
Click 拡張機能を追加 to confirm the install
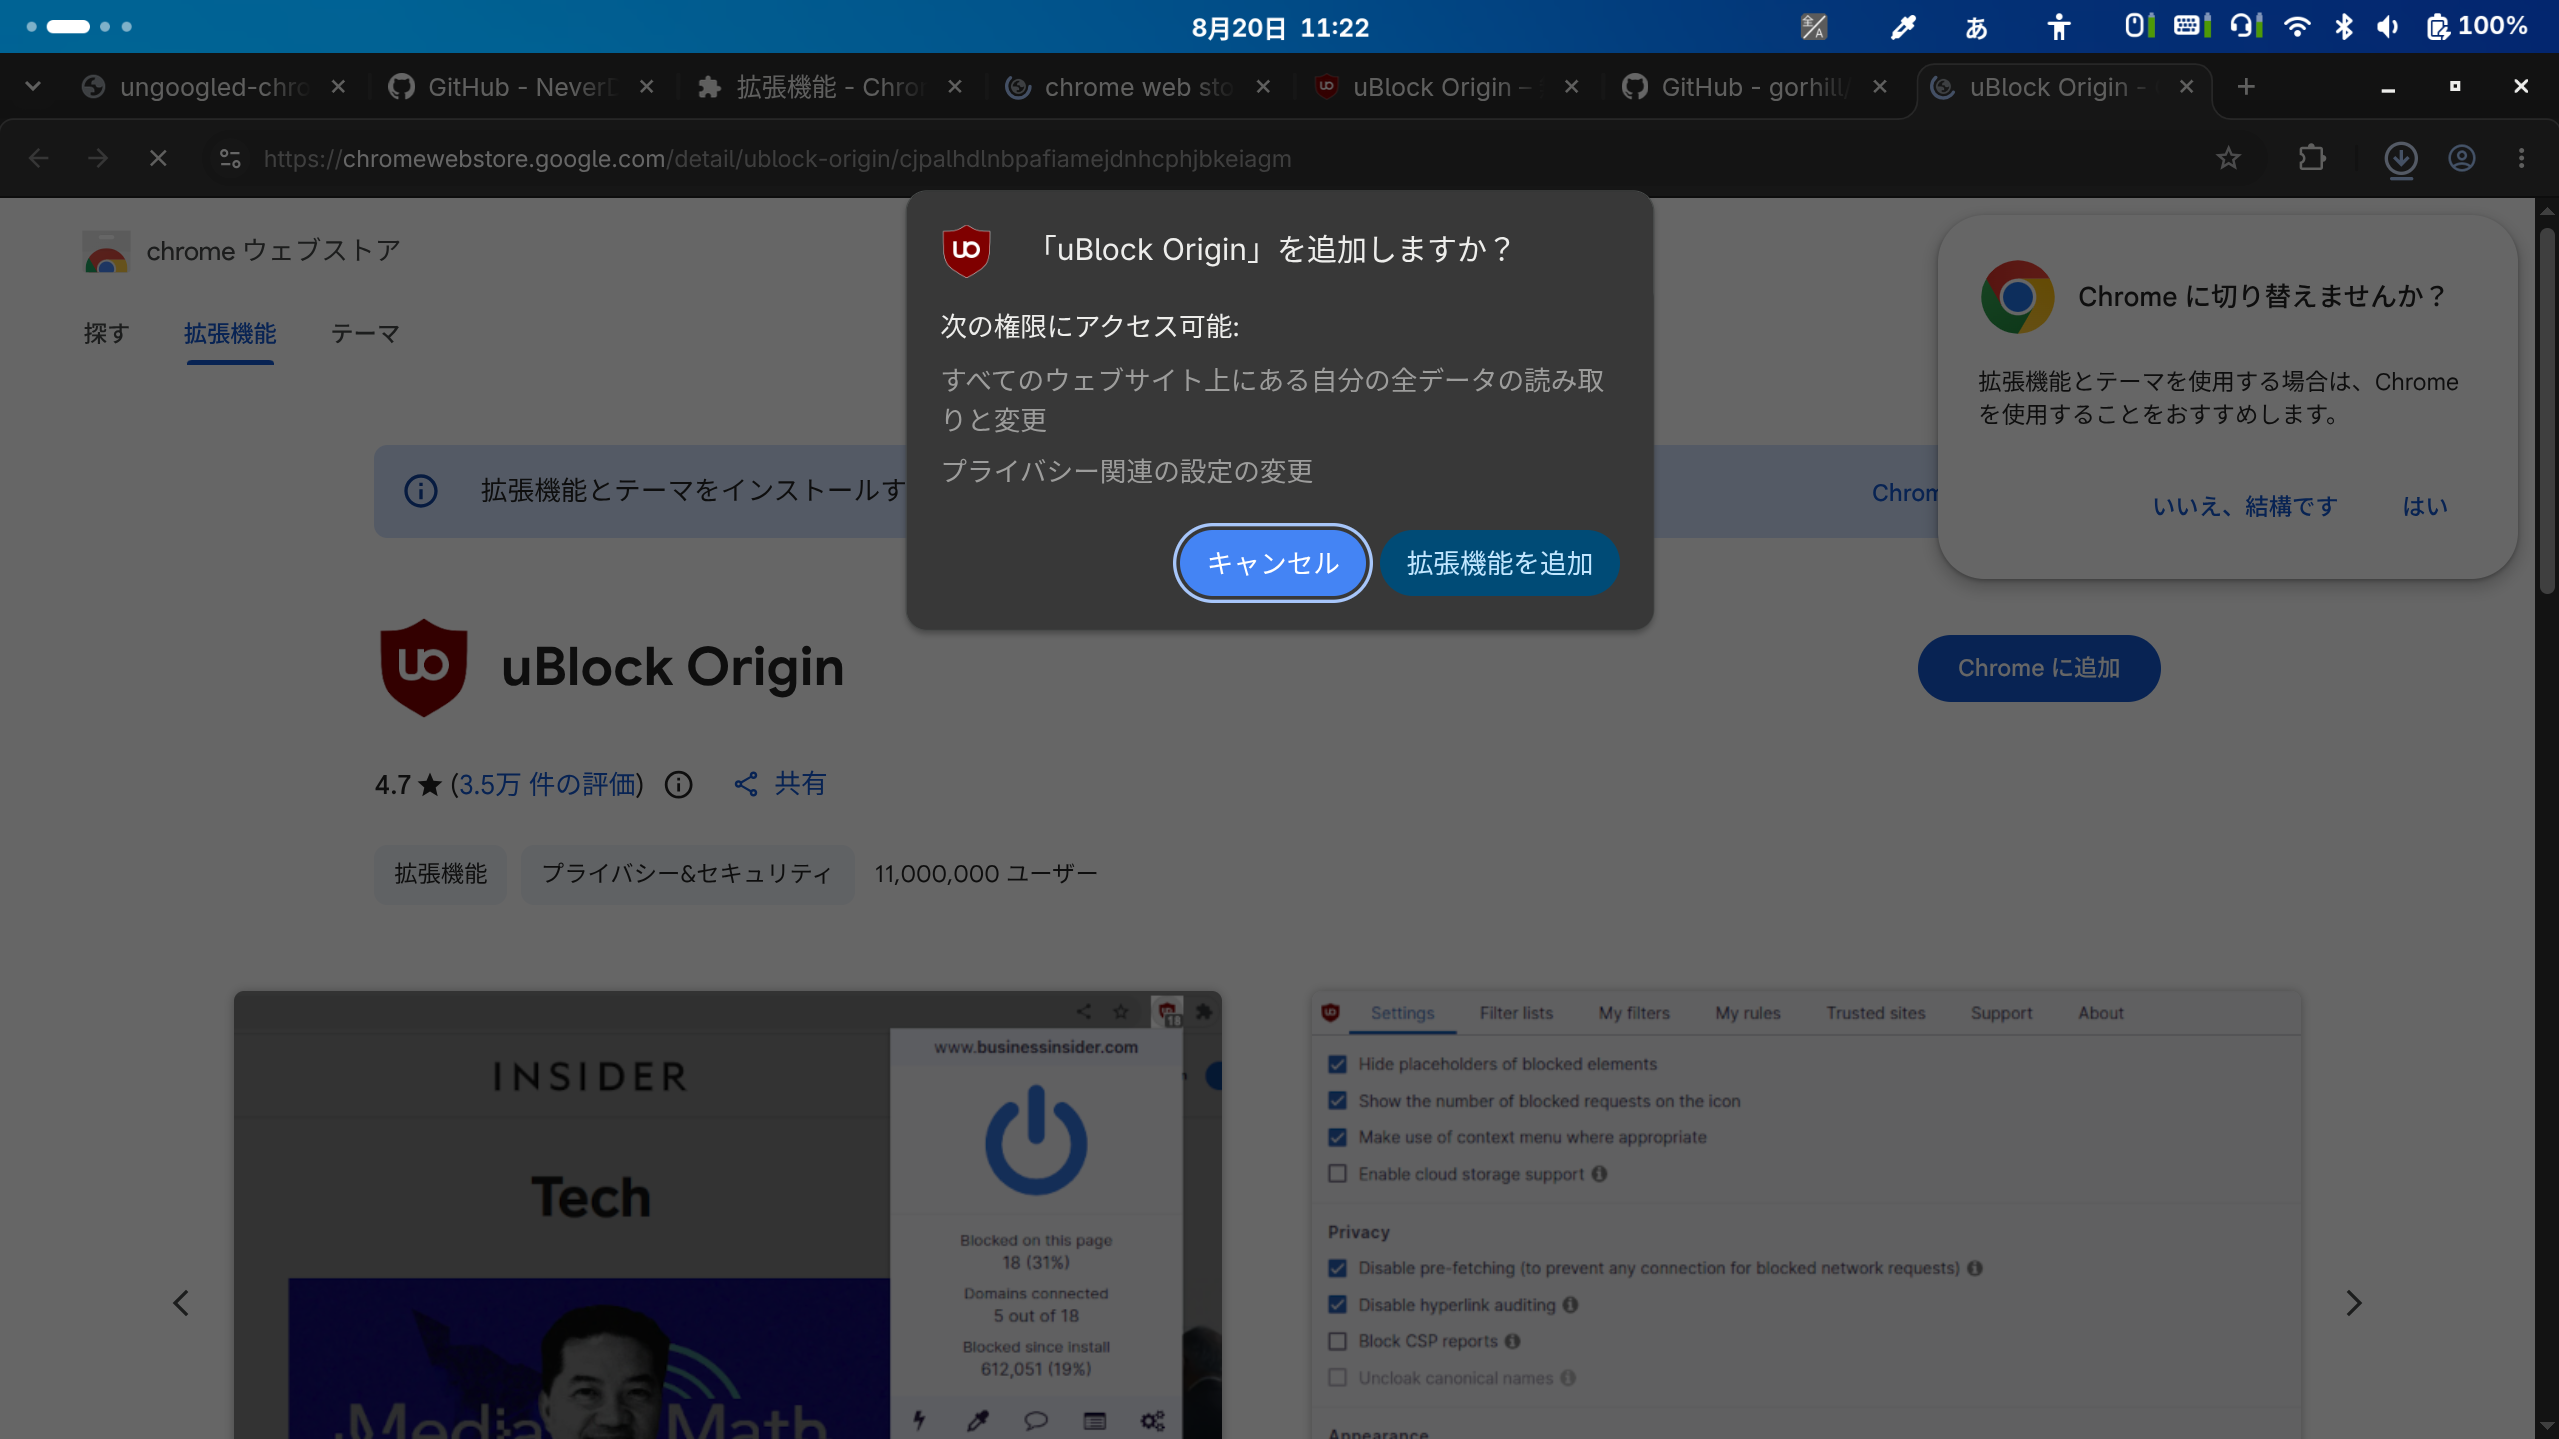point(1499,563)
